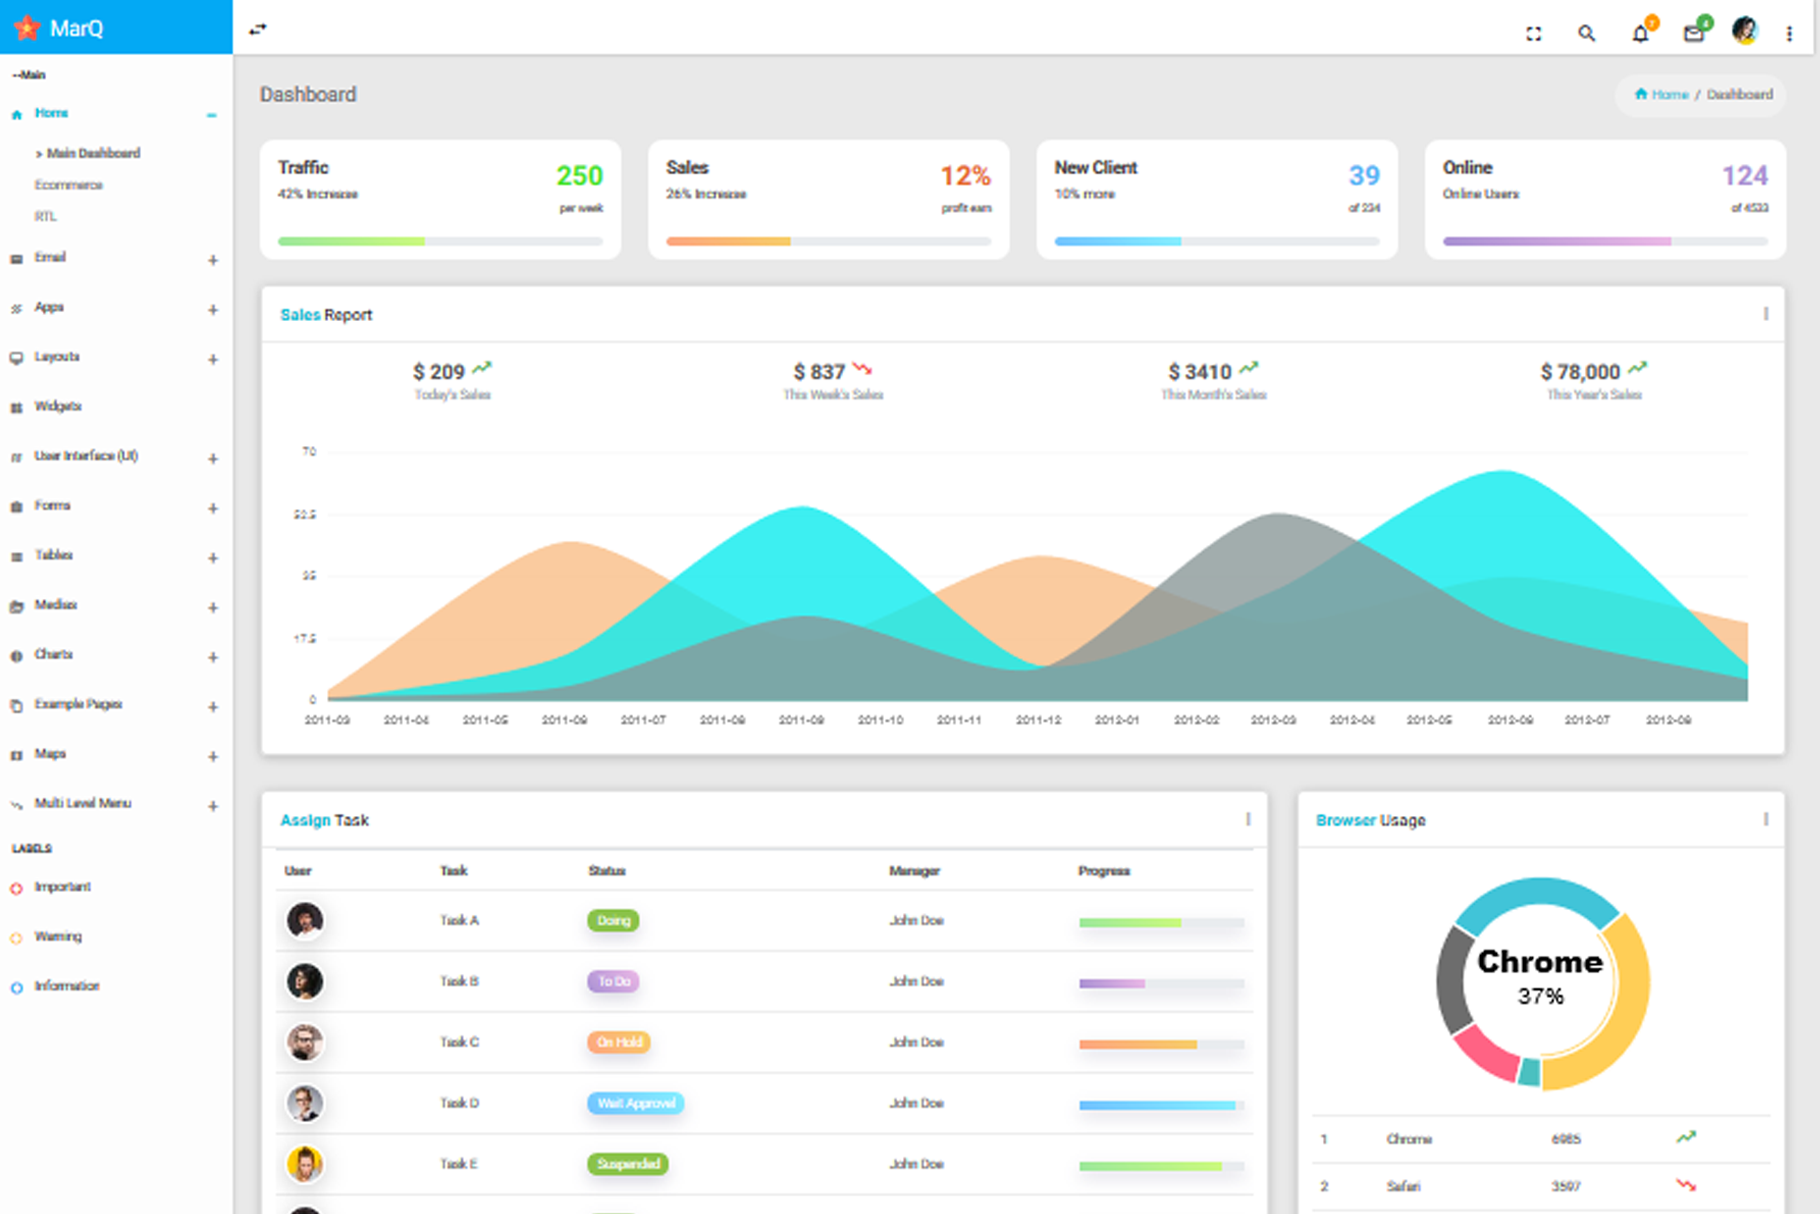The image size is (1820, 1214).
Task: Open the header three-dot more menu
Action: (x=1789, y=34)
